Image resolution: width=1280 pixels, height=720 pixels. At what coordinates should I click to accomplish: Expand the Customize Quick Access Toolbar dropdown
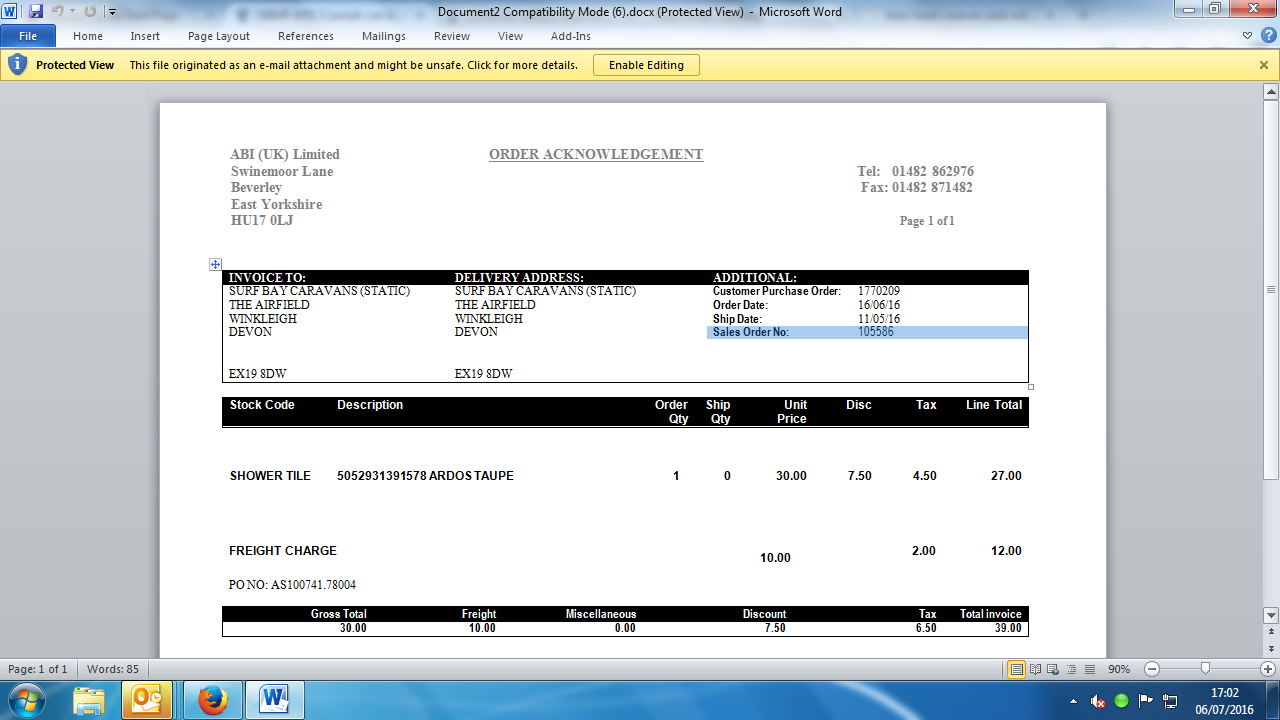[x=112, y=12]
